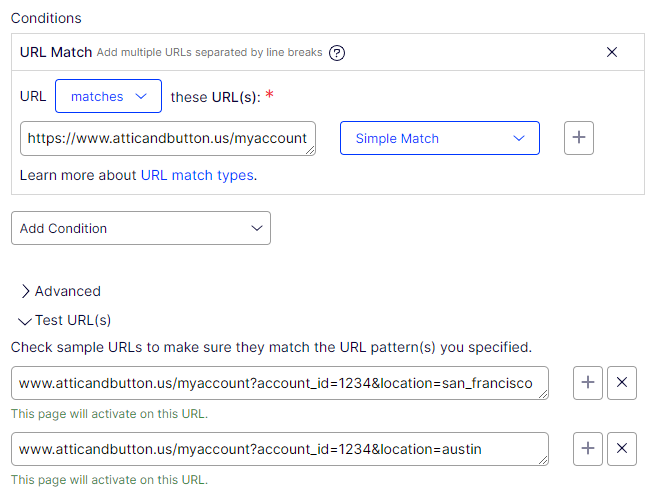Open the Add Condition dropdown
This screenshot has height=493, width=656.
(x=140, y=228)
